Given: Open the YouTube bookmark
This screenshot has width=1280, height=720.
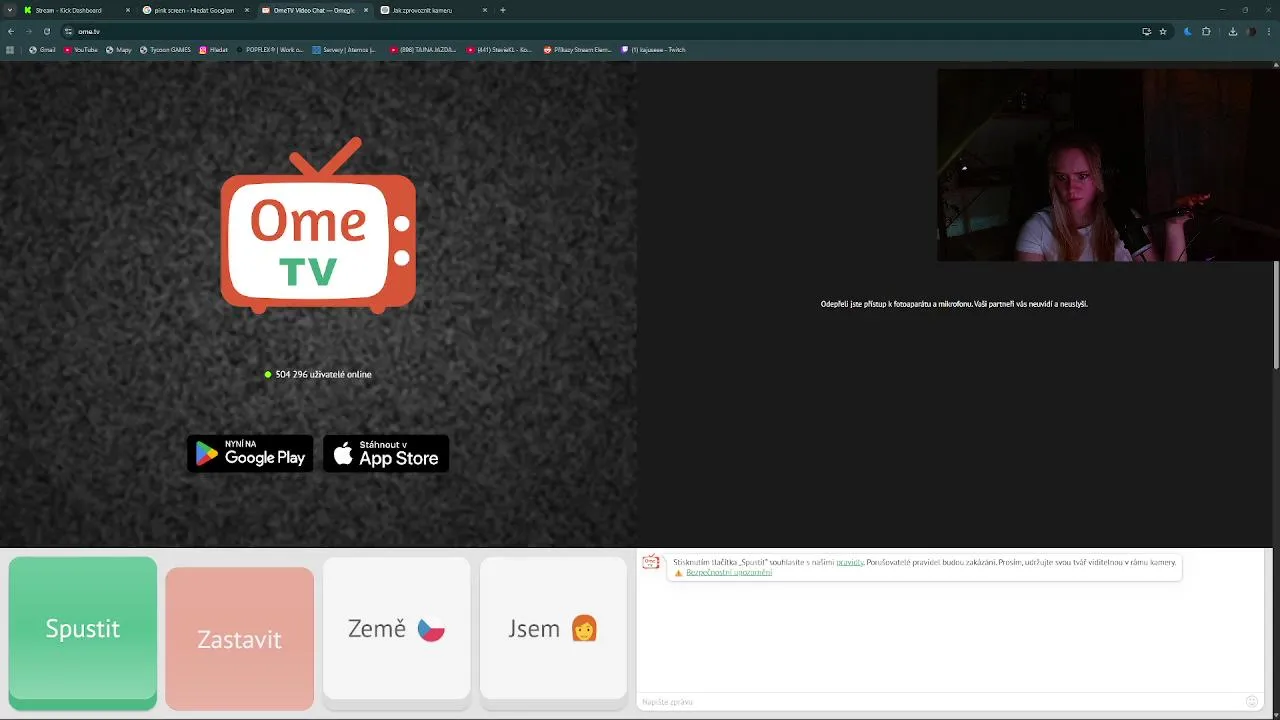Looking at the screenshot, I should pyautogui.click(x=81, y=49).
